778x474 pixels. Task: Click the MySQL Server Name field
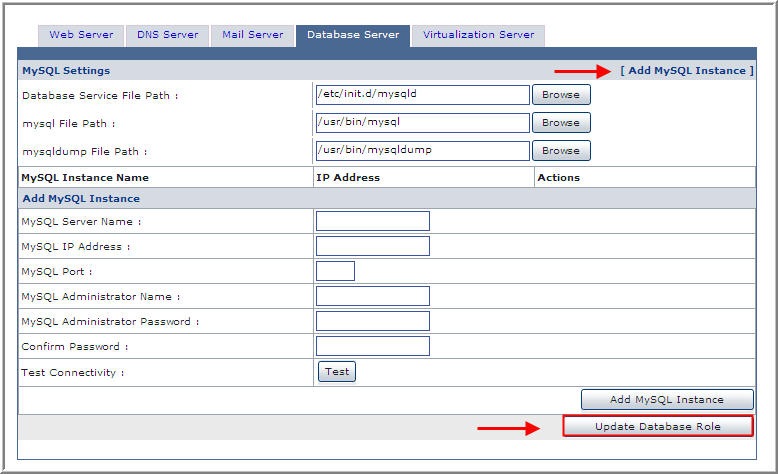372,221
